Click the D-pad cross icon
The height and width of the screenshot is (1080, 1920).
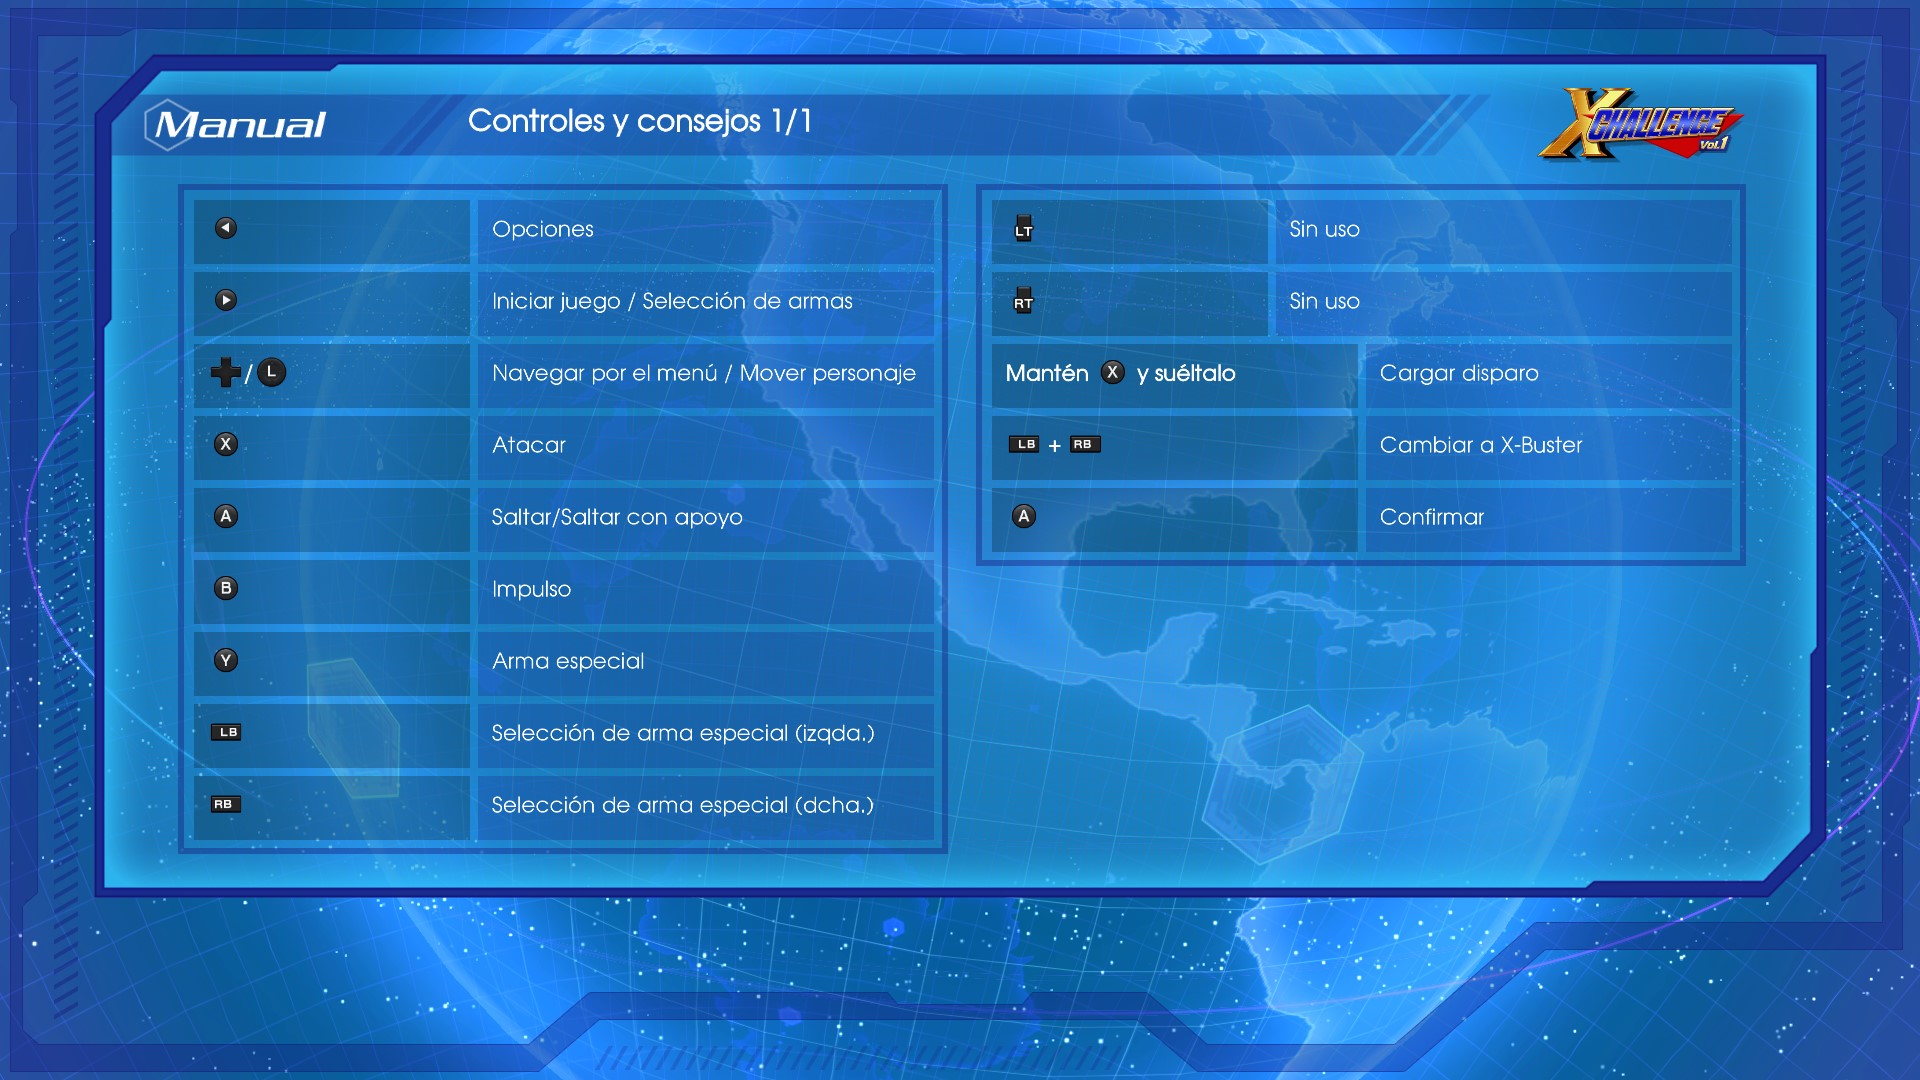coord(225,372)
